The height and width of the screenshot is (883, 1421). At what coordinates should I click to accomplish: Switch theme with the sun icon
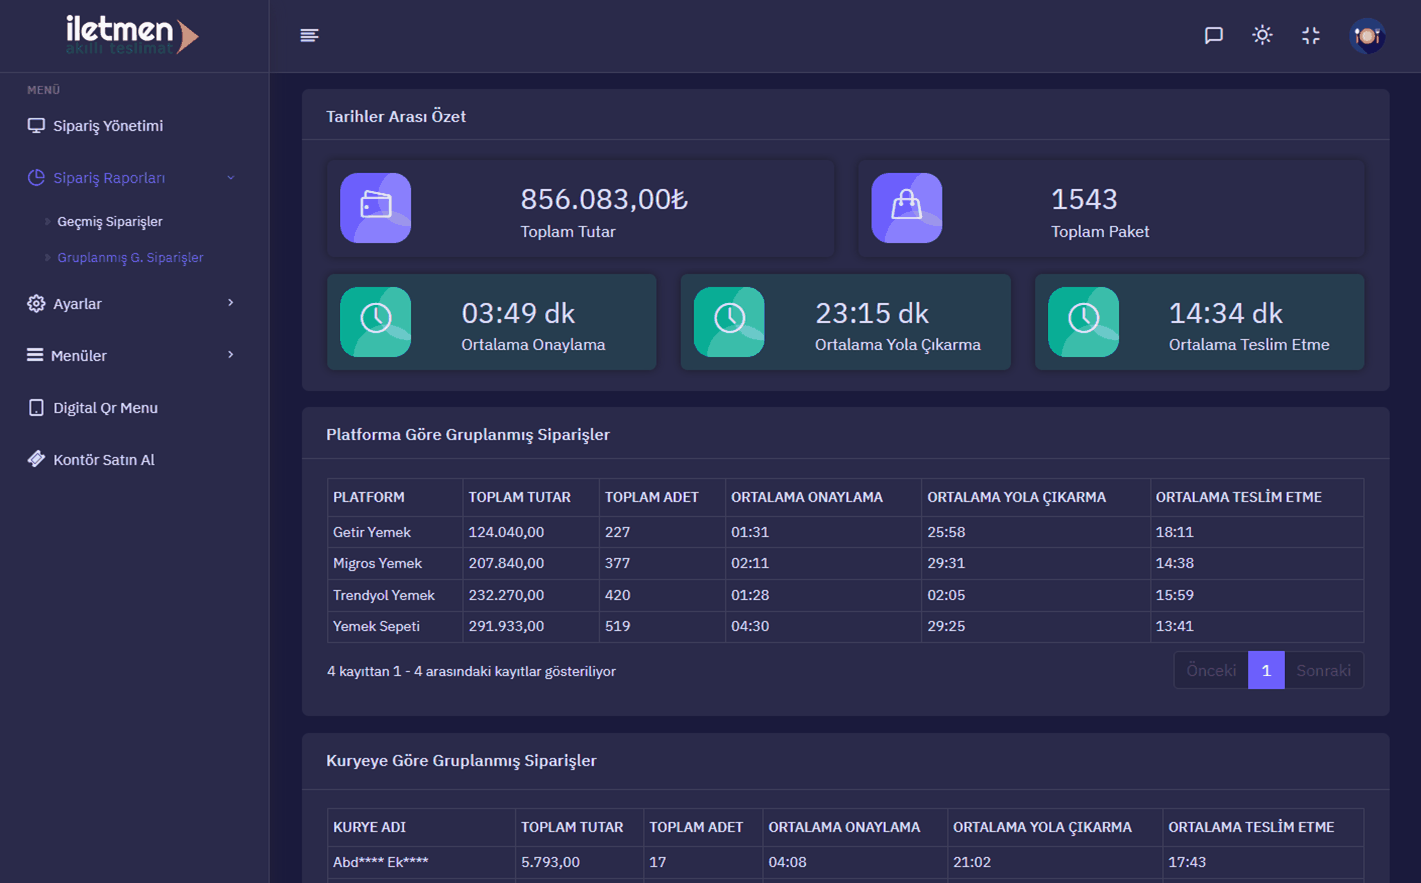[x=1262, y=35]
